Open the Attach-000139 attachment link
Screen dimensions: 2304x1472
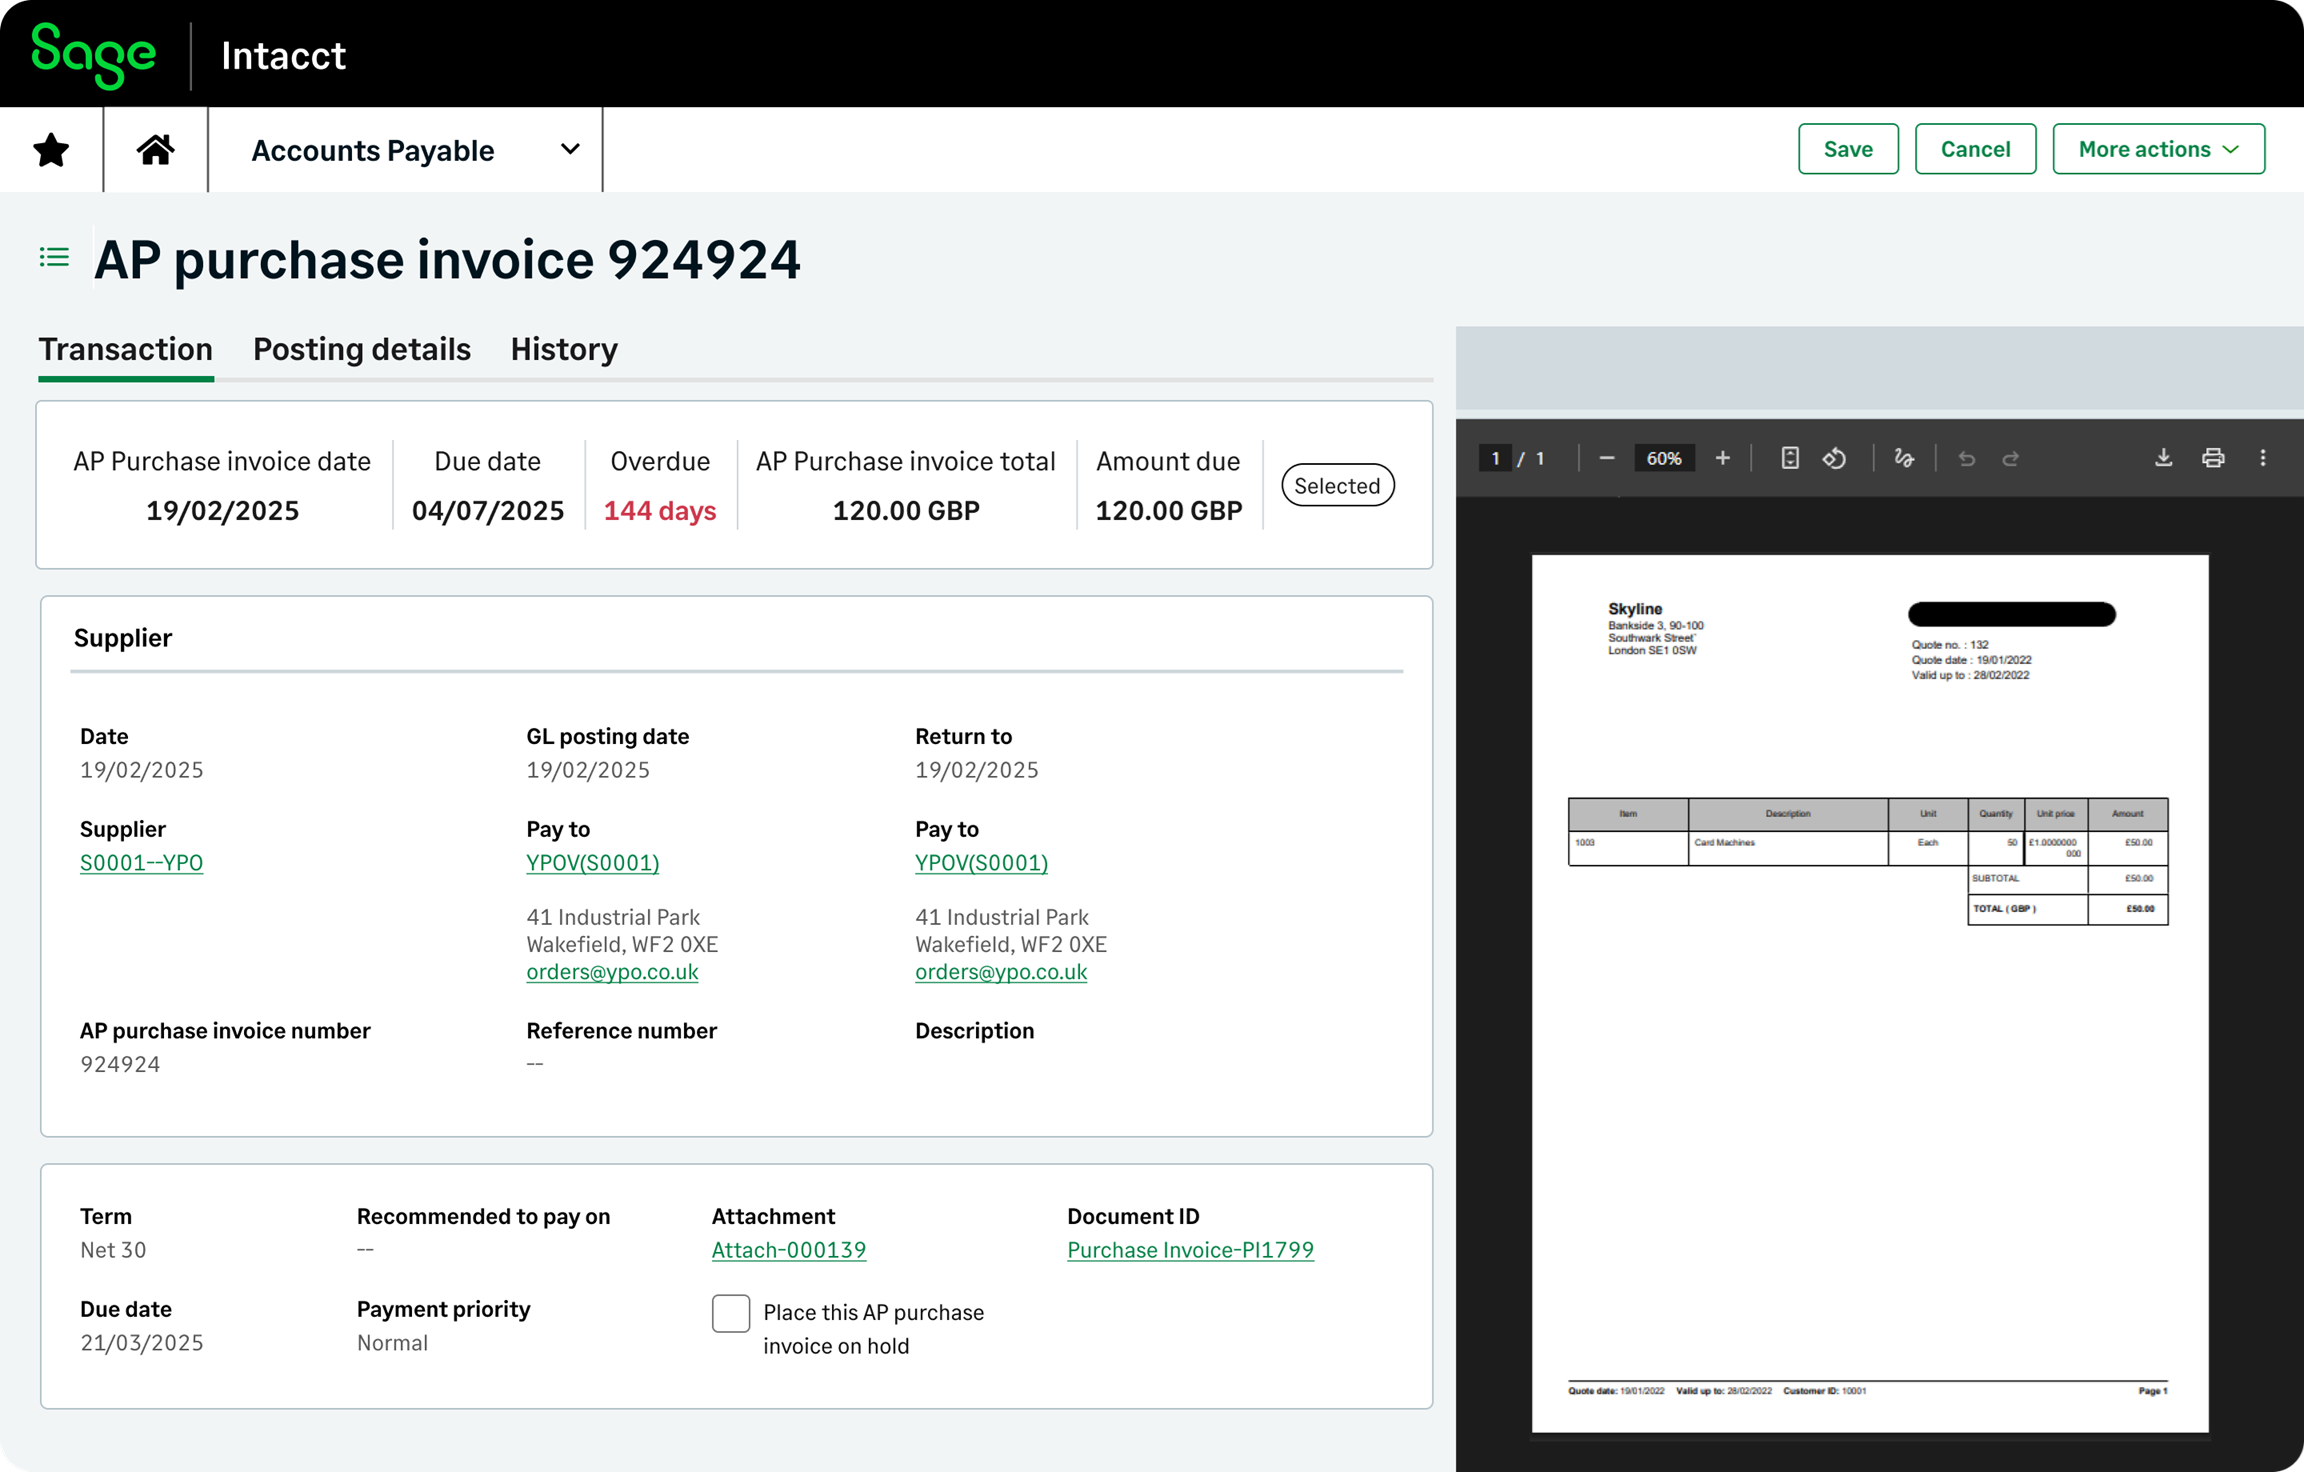tap(788, 1249)
